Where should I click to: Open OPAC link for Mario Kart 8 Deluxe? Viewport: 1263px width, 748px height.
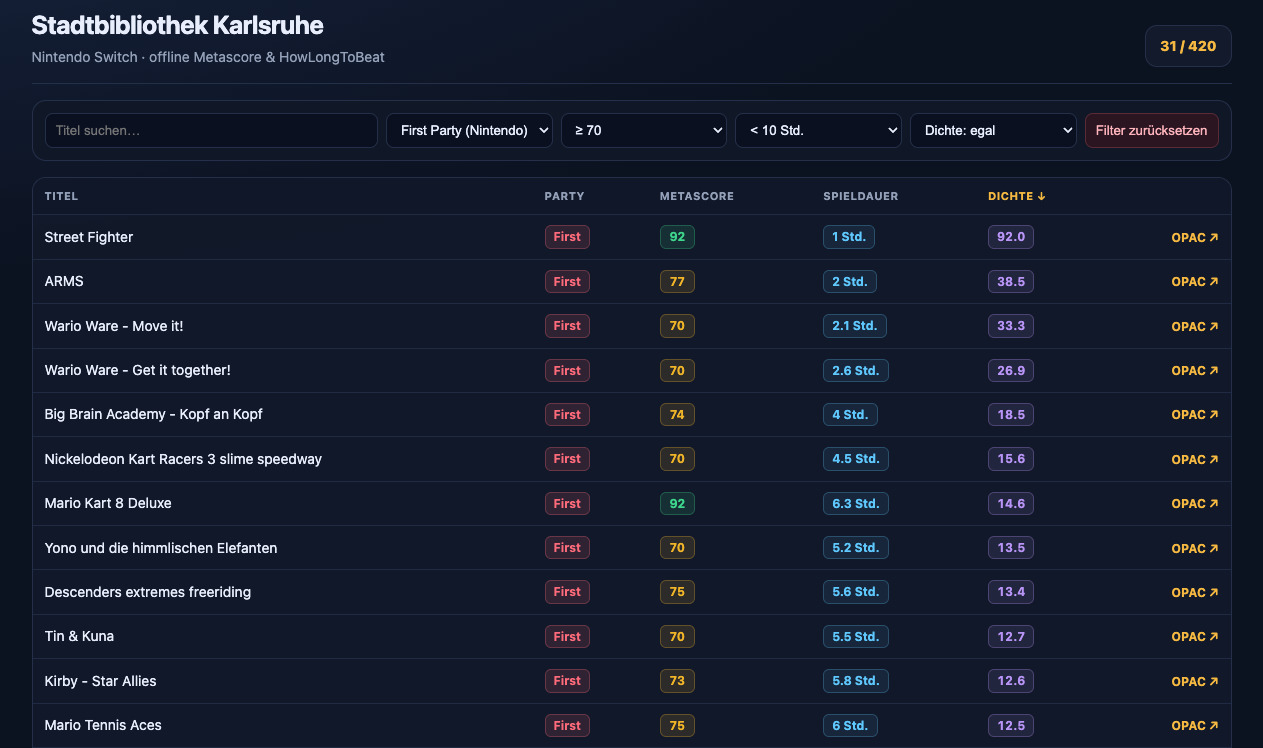click(x=1195, y=503)
